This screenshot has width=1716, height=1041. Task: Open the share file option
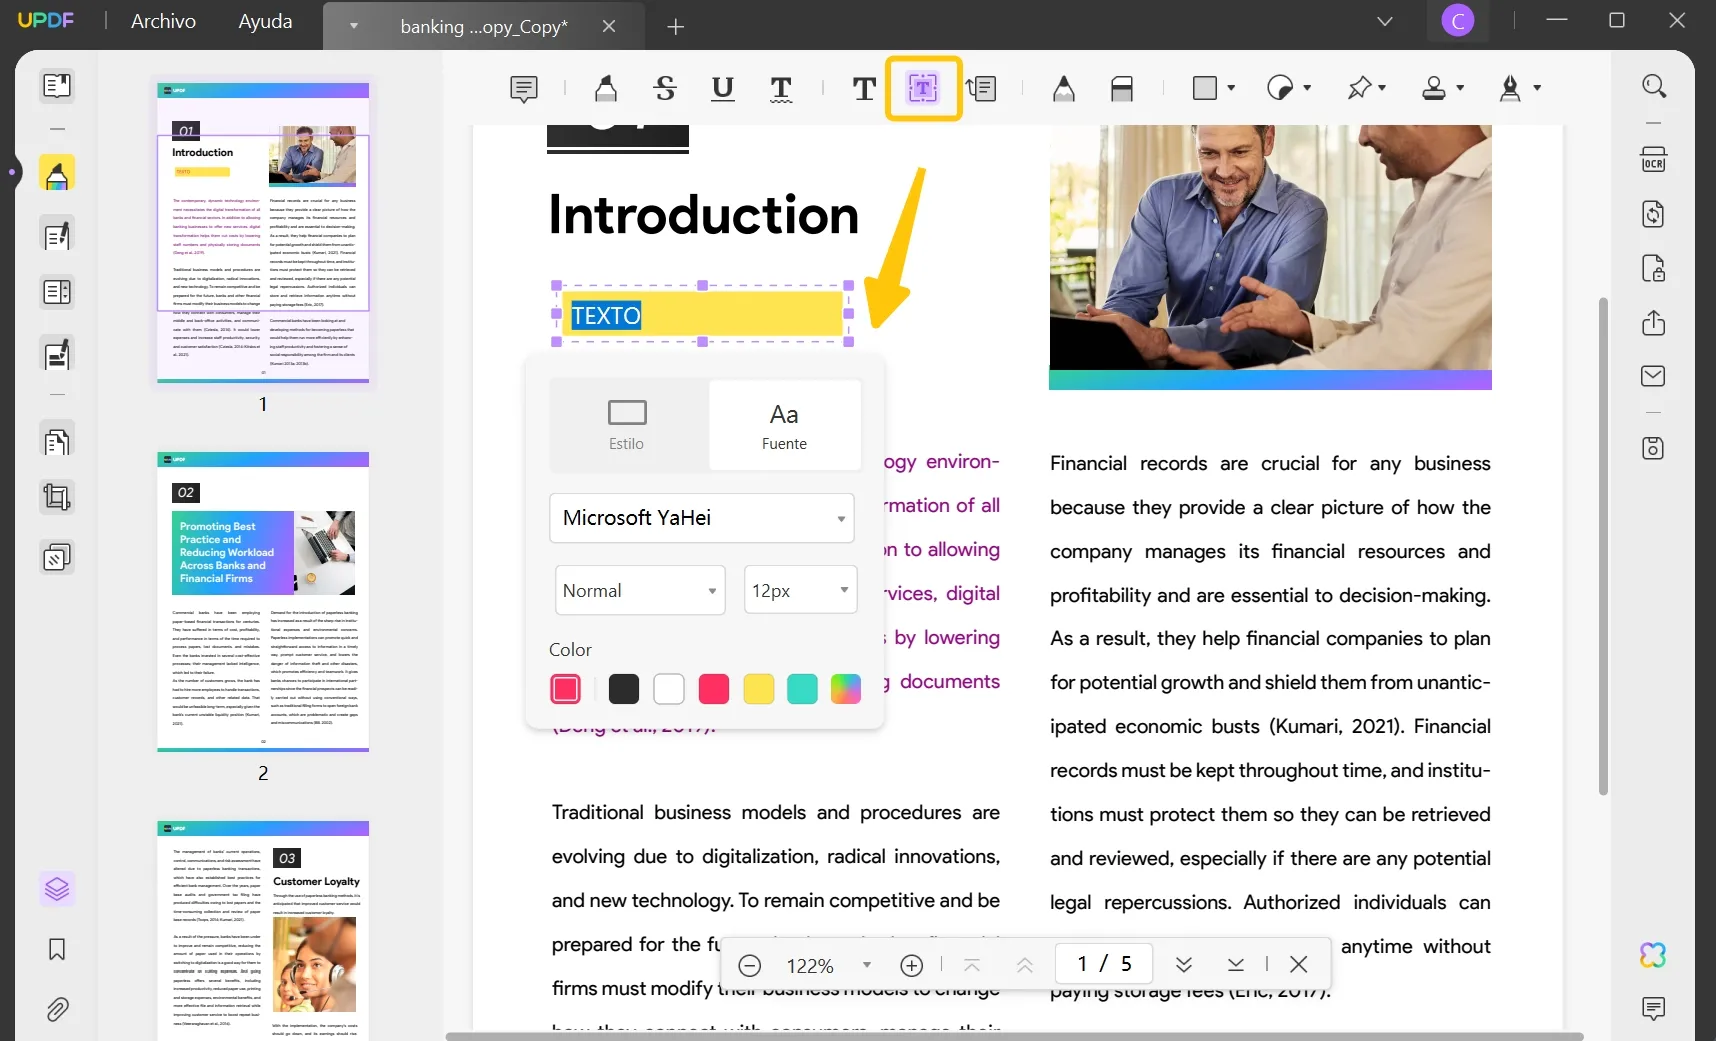click(1654, 323)
